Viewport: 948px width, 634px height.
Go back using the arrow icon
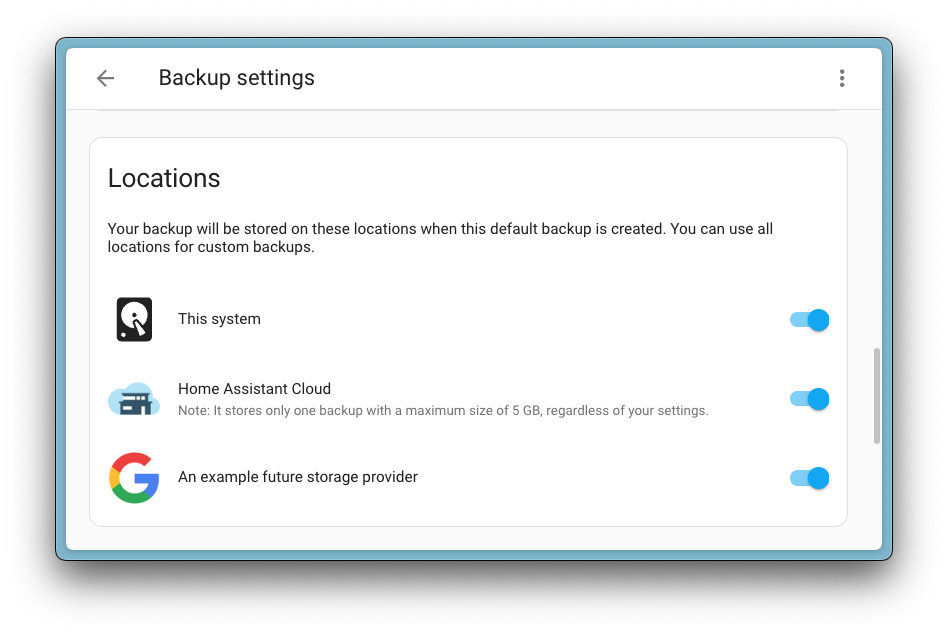(x=105, y=78)
